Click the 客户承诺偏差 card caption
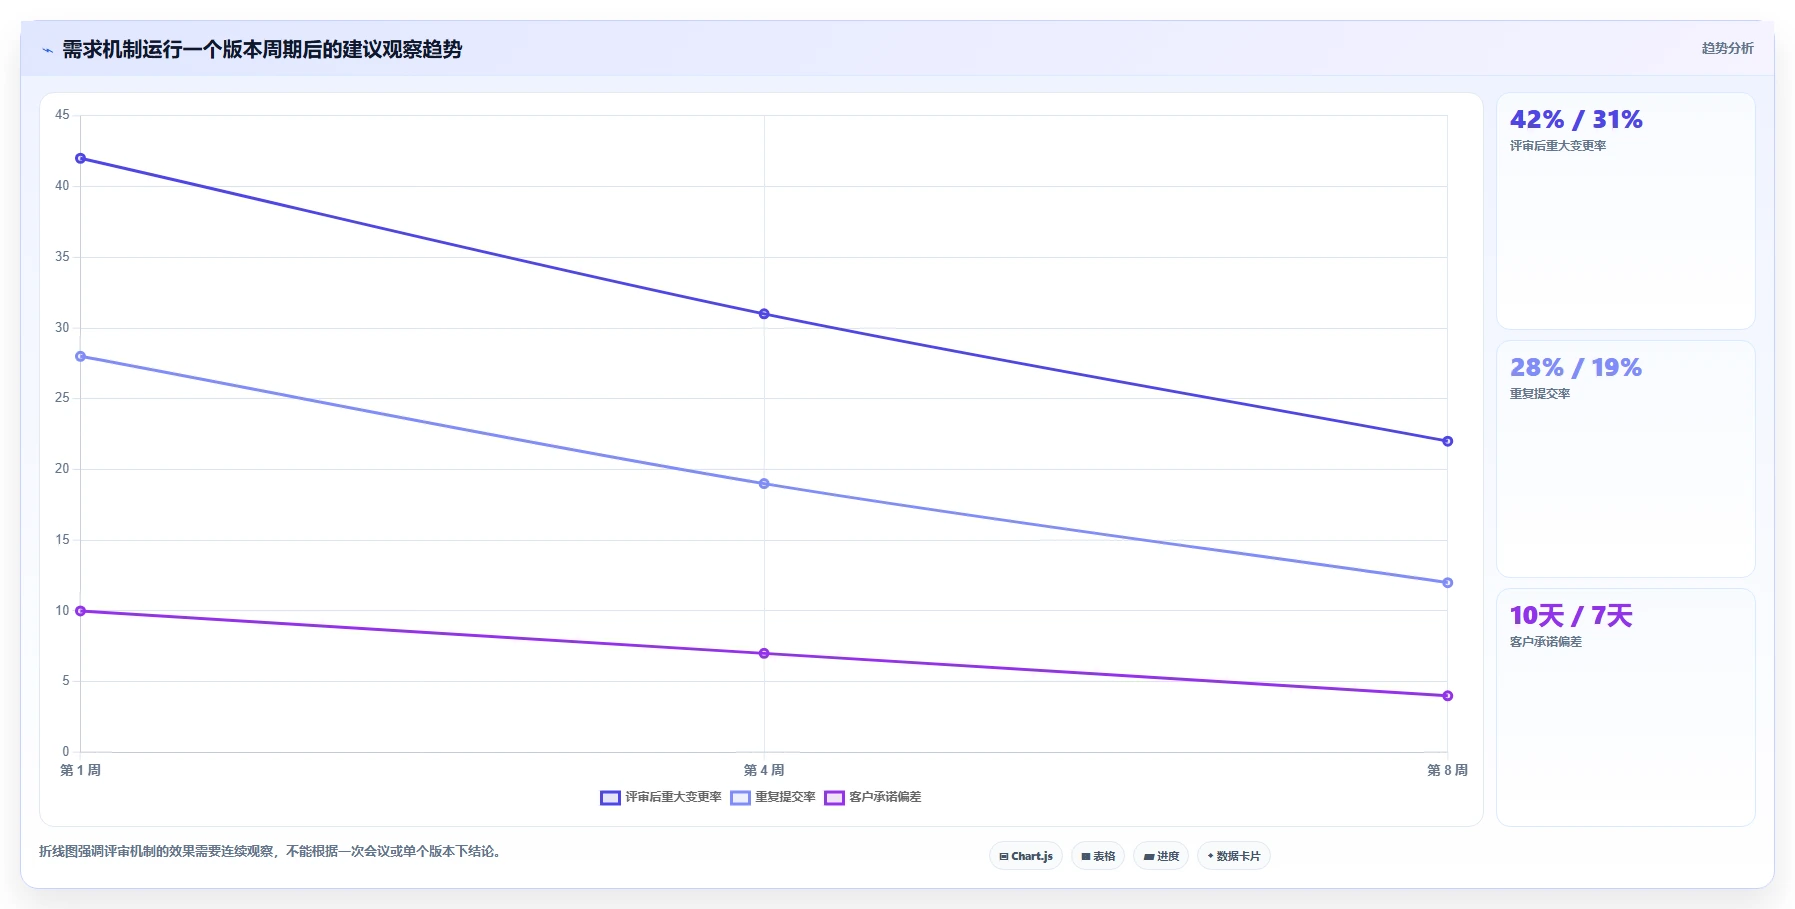The width and height of the screenshot is (1795, 909). point(1546,642)
